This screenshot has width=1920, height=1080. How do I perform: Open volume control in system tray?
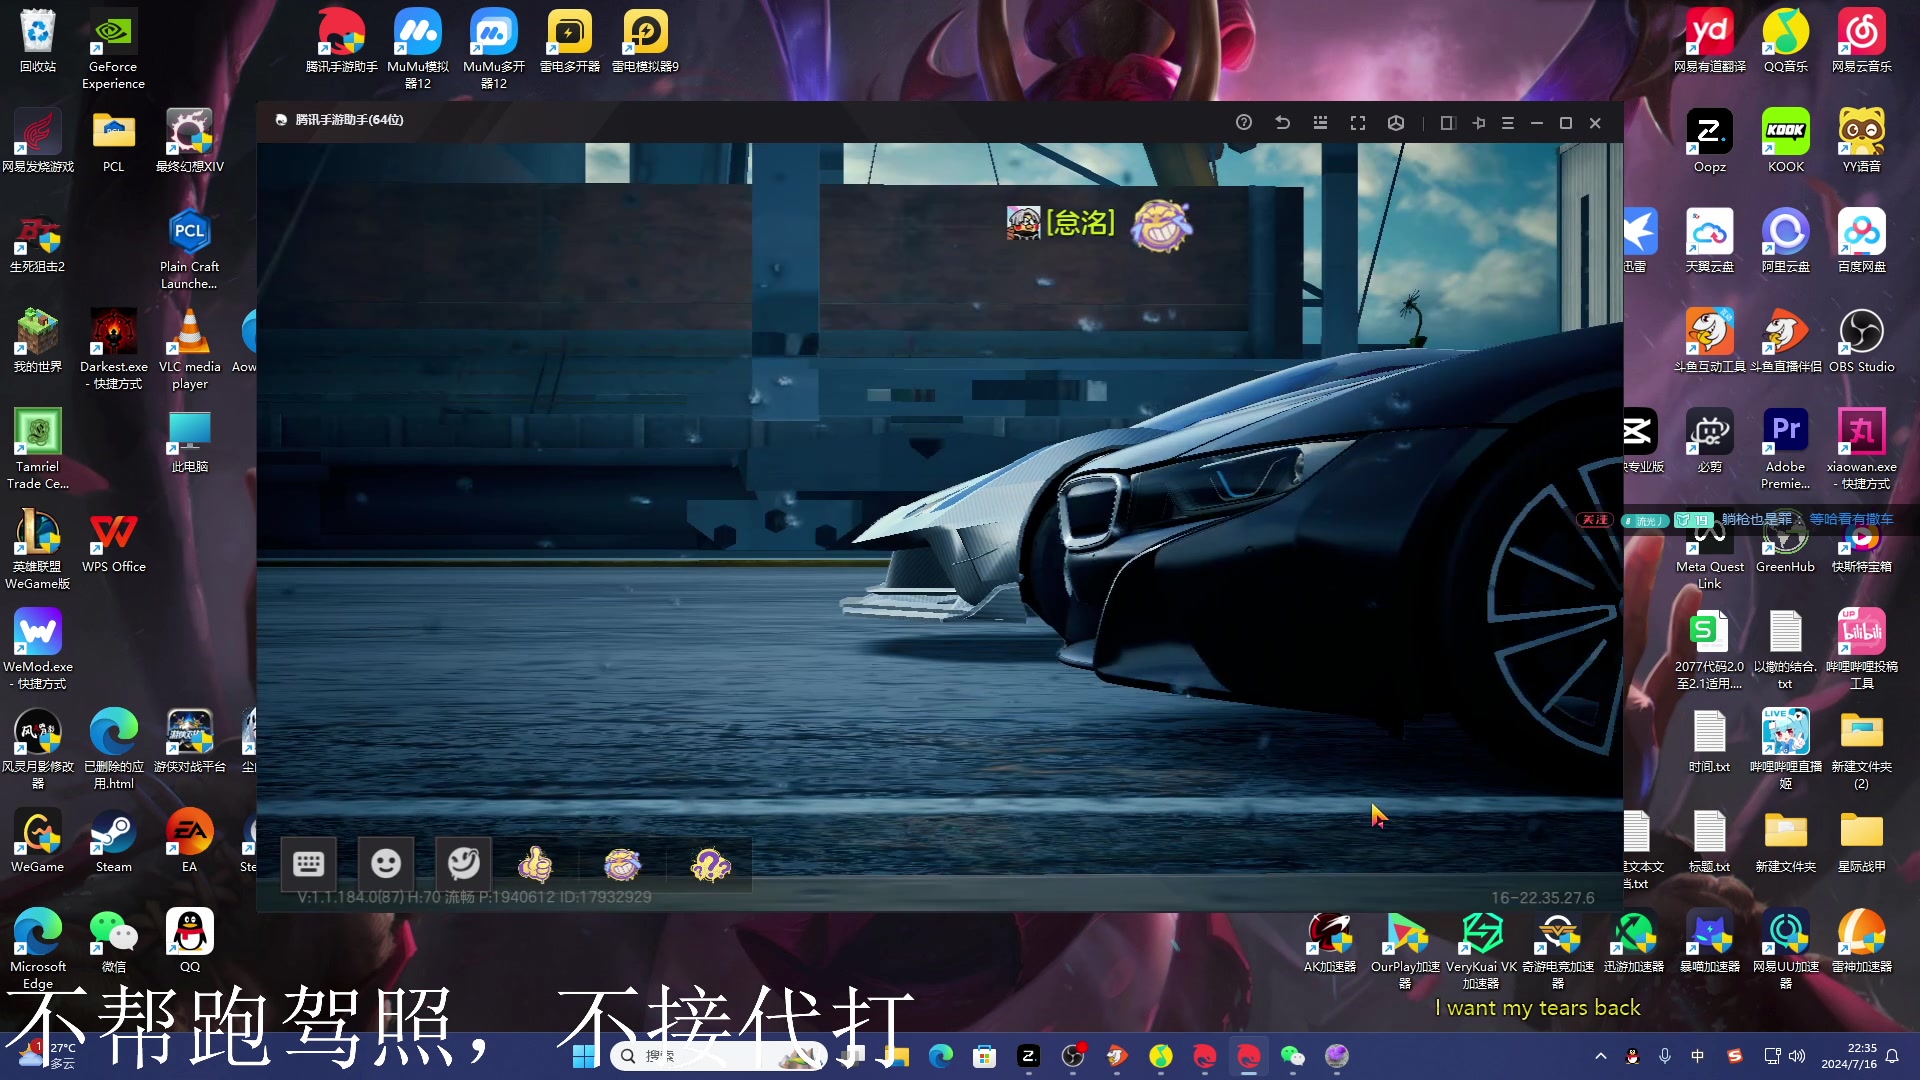(x=1797, y=1056)
